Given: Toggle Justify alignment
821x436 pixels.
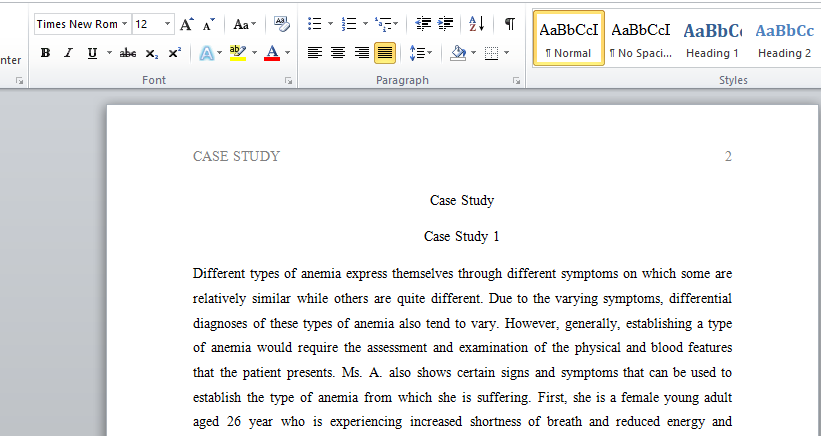Looking at the screenshot, I should coord(385,53).
